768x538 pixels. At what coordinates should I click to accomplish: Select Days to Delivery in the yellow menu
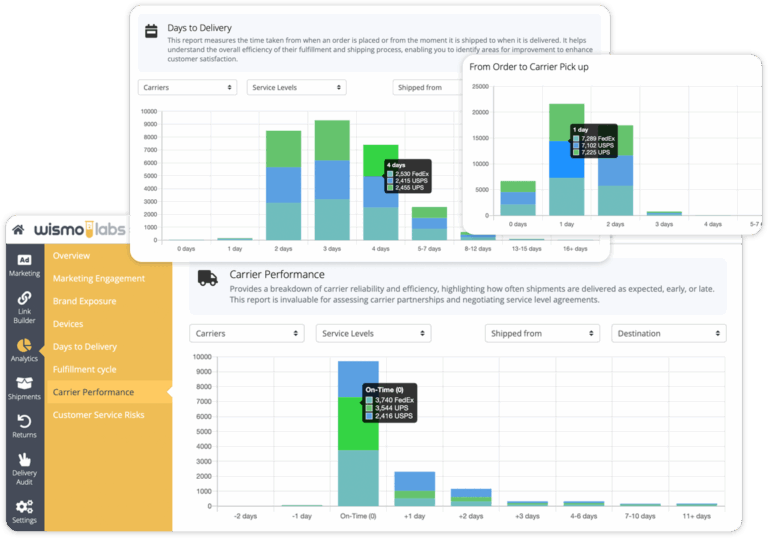[85, 346]
